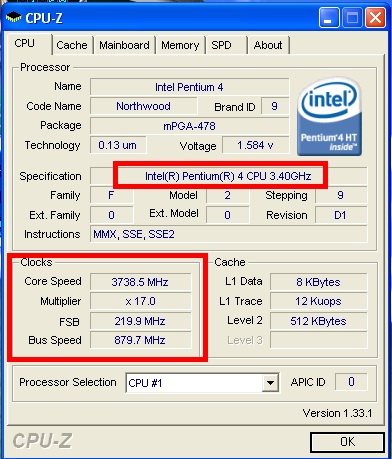Click the OK button
The height and width of the screenshot is (459, 392).
(x=347, y=442)
